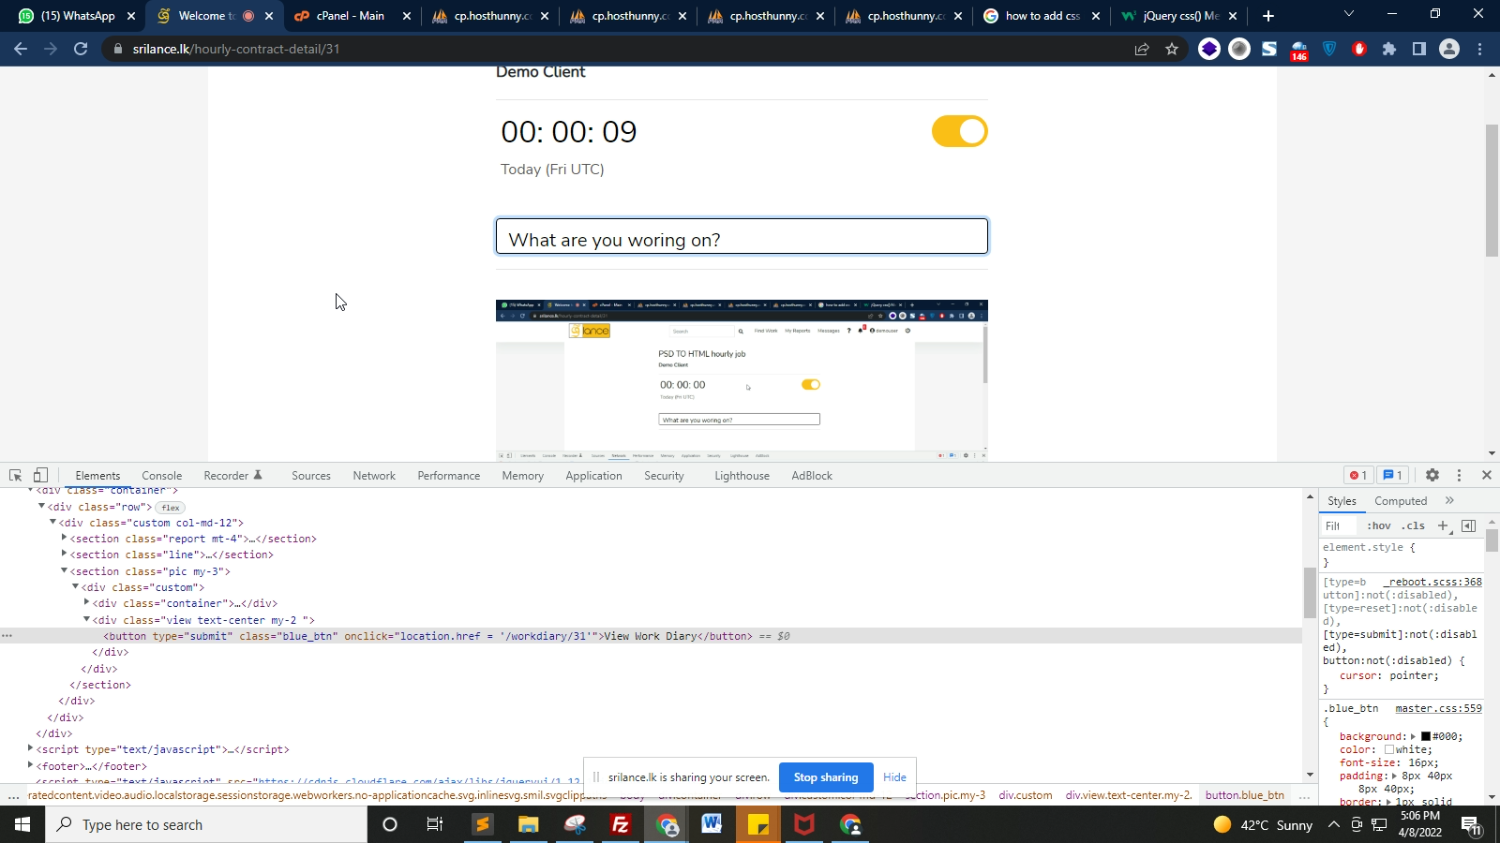This screenshot has height=843, width=1500.
Task: Open DevTools settings gear
Action: coord(1432,476)
